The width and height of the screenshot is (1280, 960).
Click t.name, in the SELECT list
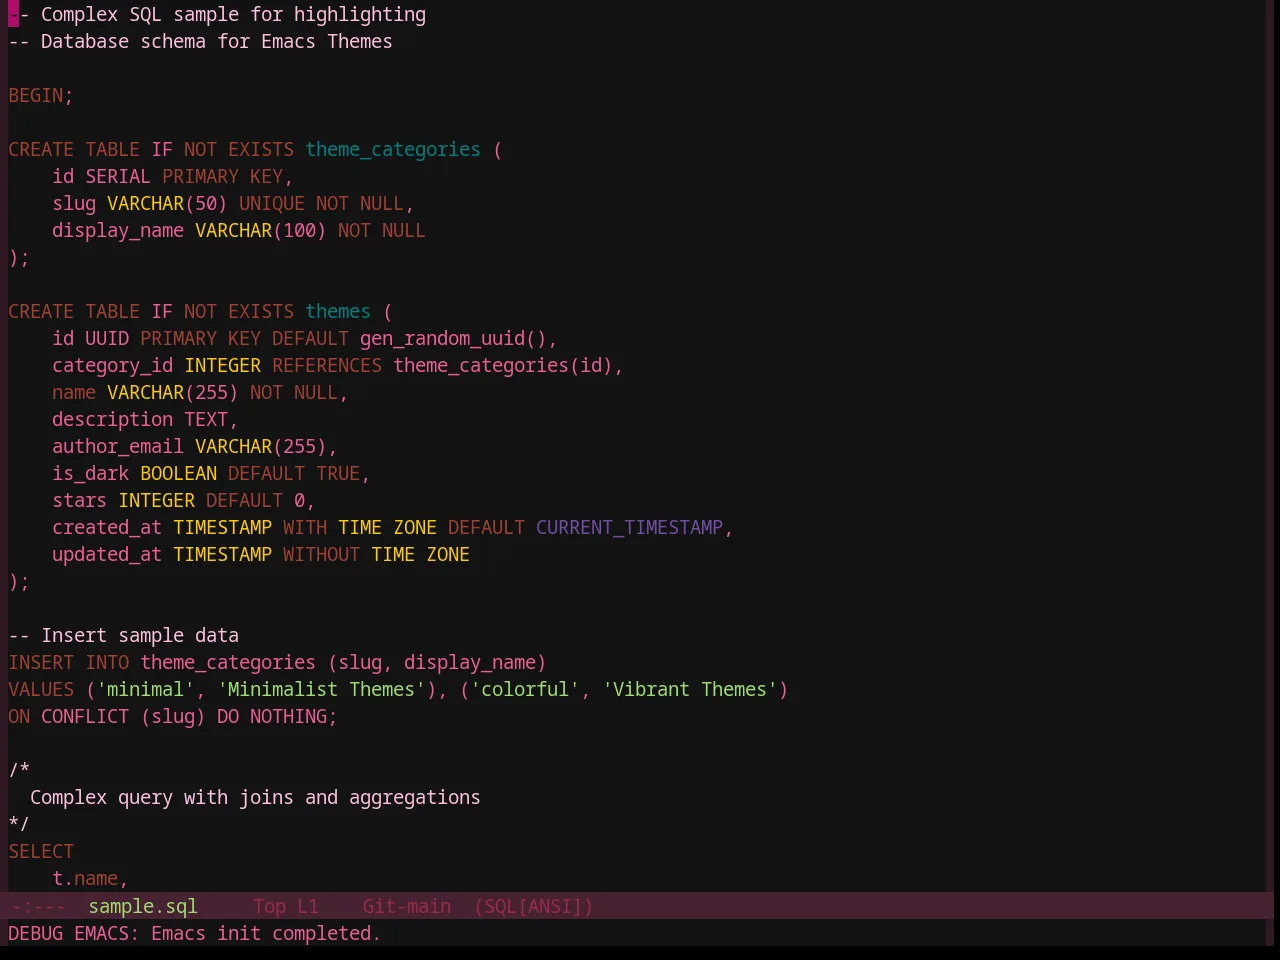pos(91,878)
